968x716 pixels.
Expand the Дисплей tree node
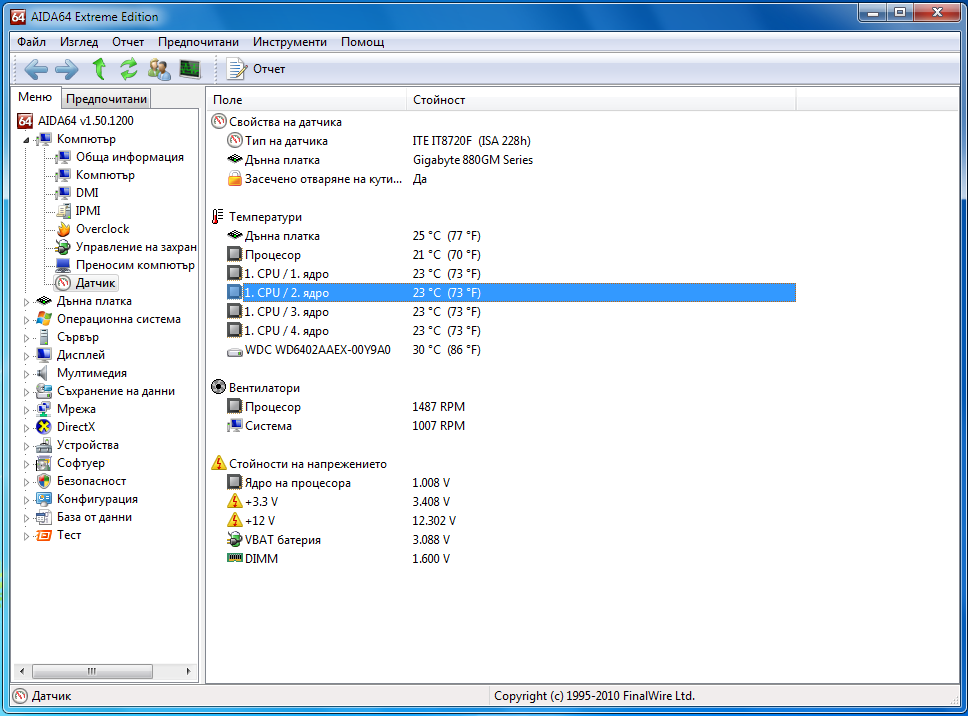(27, 356)
